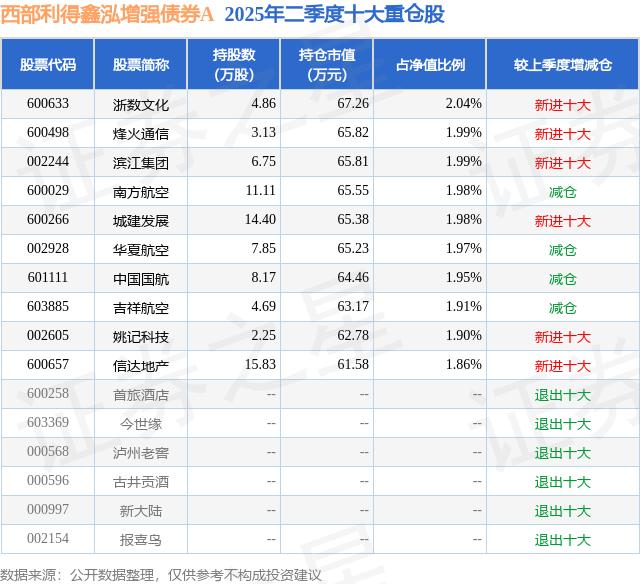Screen dimensions: 640x584
Task: Click the 较上季度增减仓 column header
Action: point(563,65)
